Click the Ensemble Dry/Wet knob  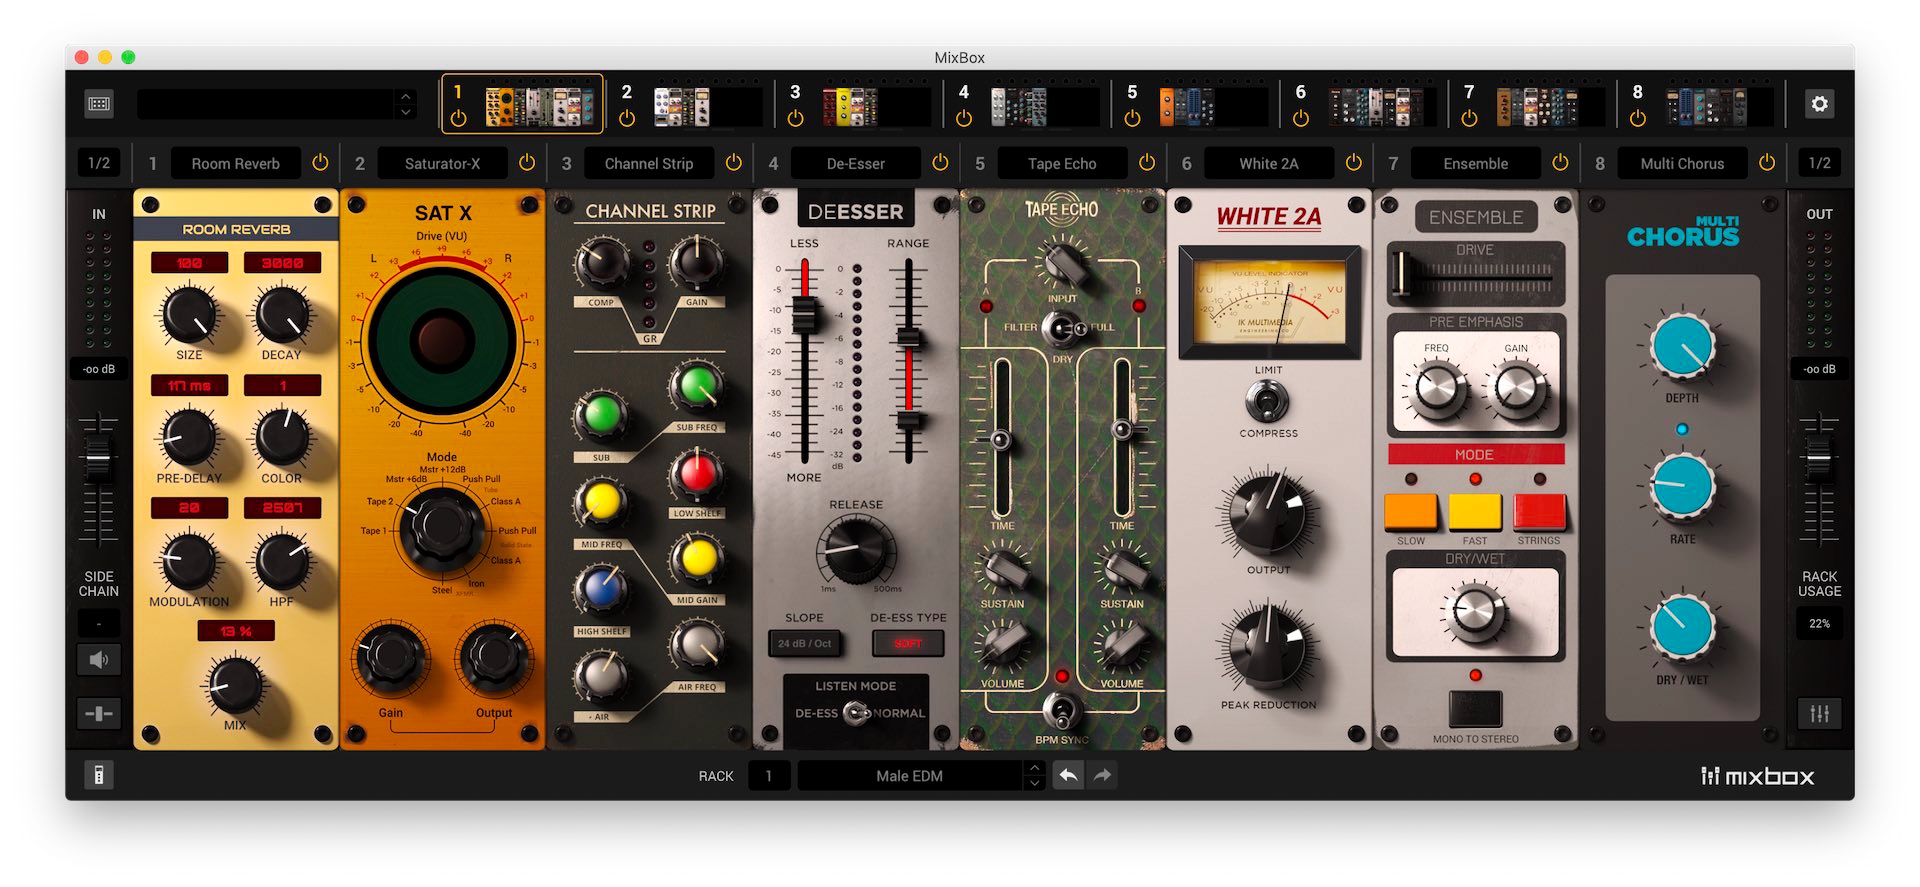point(1475,611)
